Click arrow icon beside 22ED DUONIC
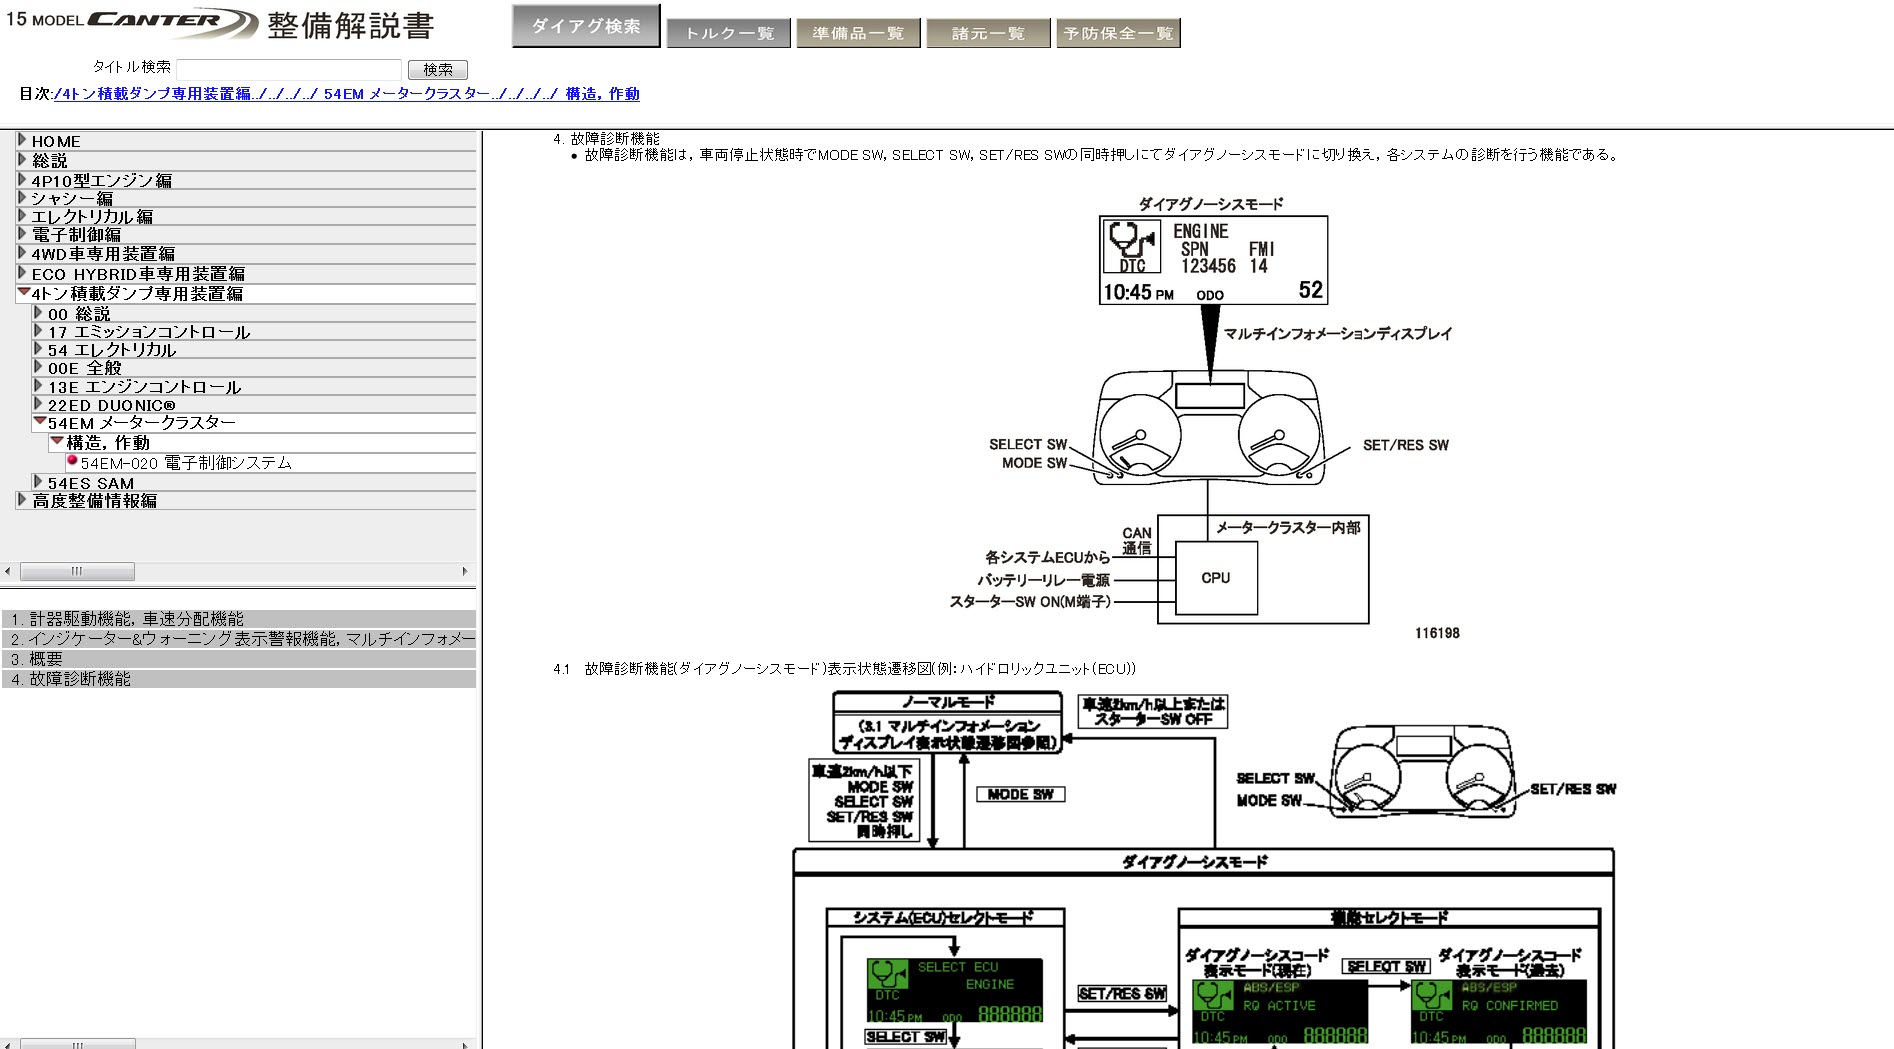1894x1049 pixels. pyautogui.click(x=38, y=404)
